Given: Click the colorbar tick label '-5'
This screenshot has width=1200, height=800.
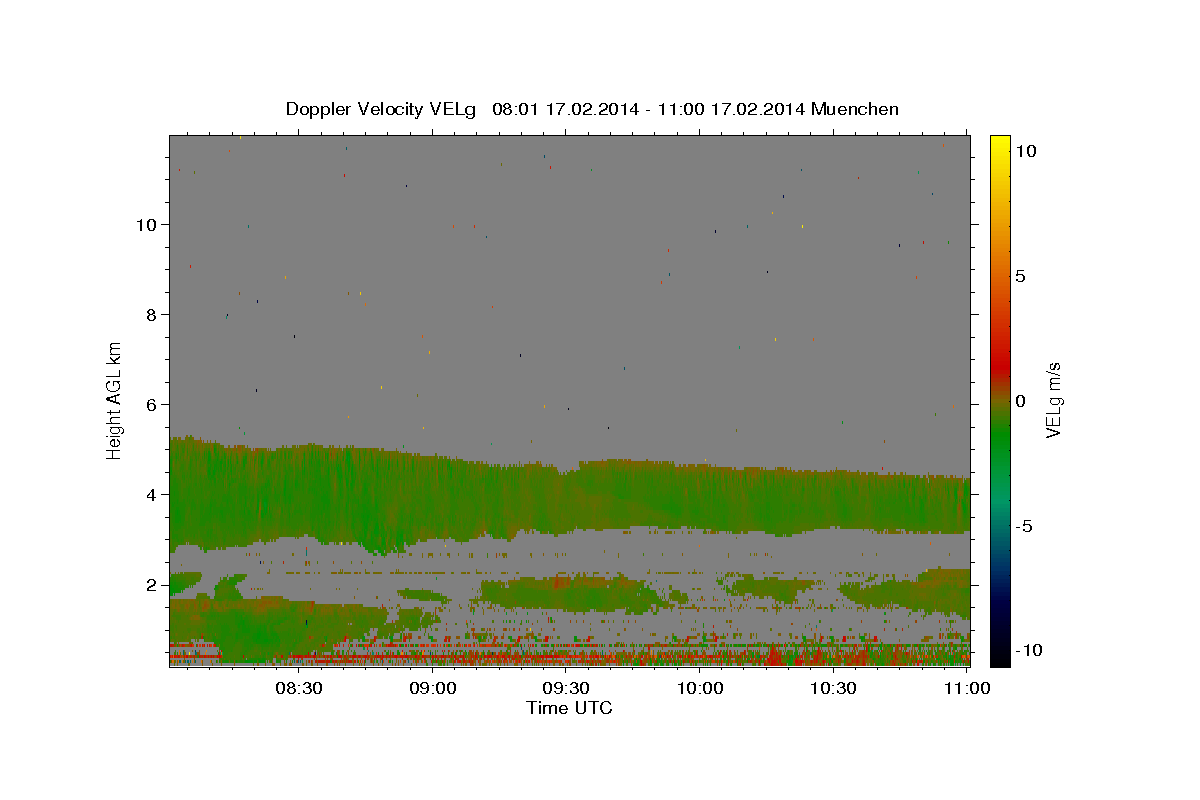Looking at the screenshot, I should pyautogui.click(x=1024, y=526).
